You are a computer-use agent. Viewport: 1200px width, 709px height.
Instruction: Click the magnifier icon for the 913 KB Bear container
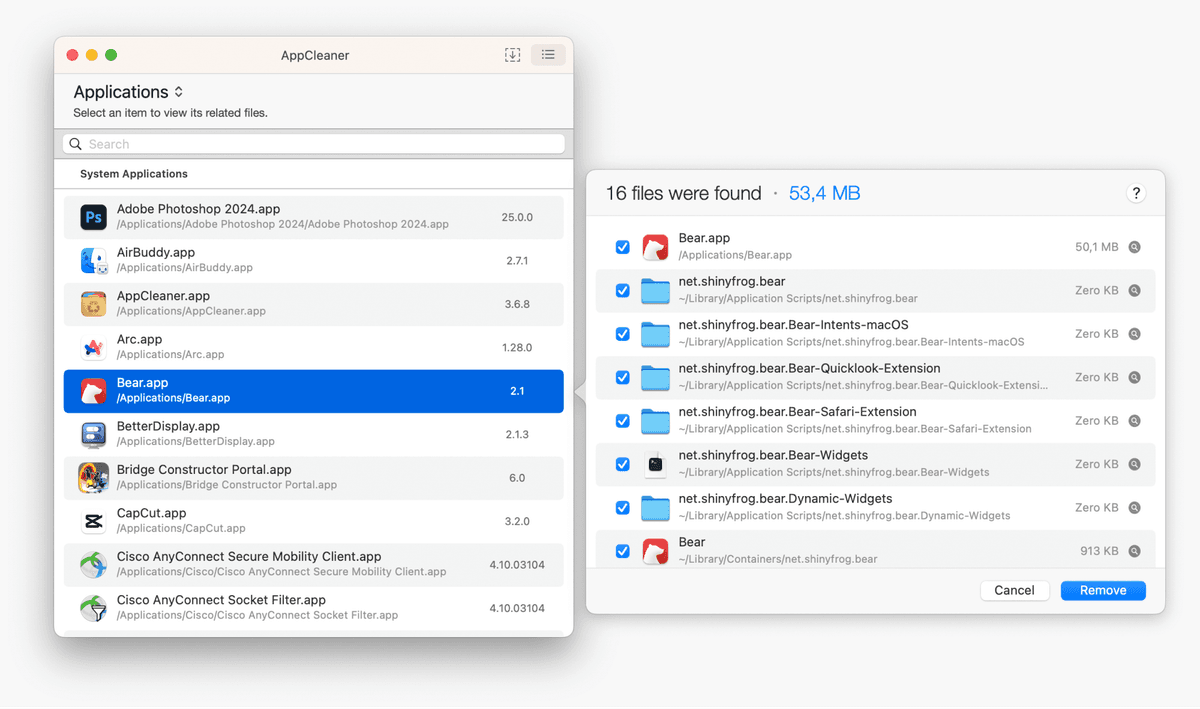(x=1134, y=551)
